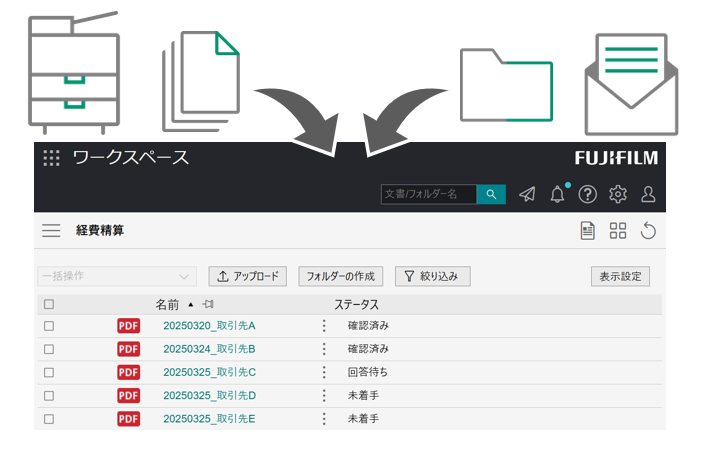This screenshot has height=466, width=701.
Task: Select the checkbox for 20250325_取引先C
Action: click(x=49, y=372)
